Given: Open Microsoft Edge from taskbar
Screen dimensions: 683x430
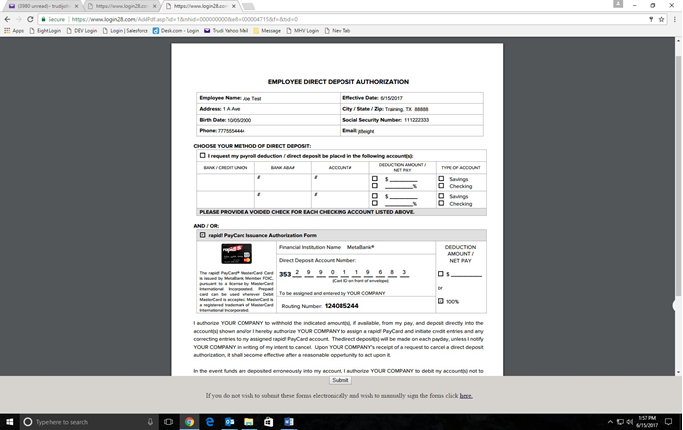Looking at the screenshot, I should coord(210,422).
